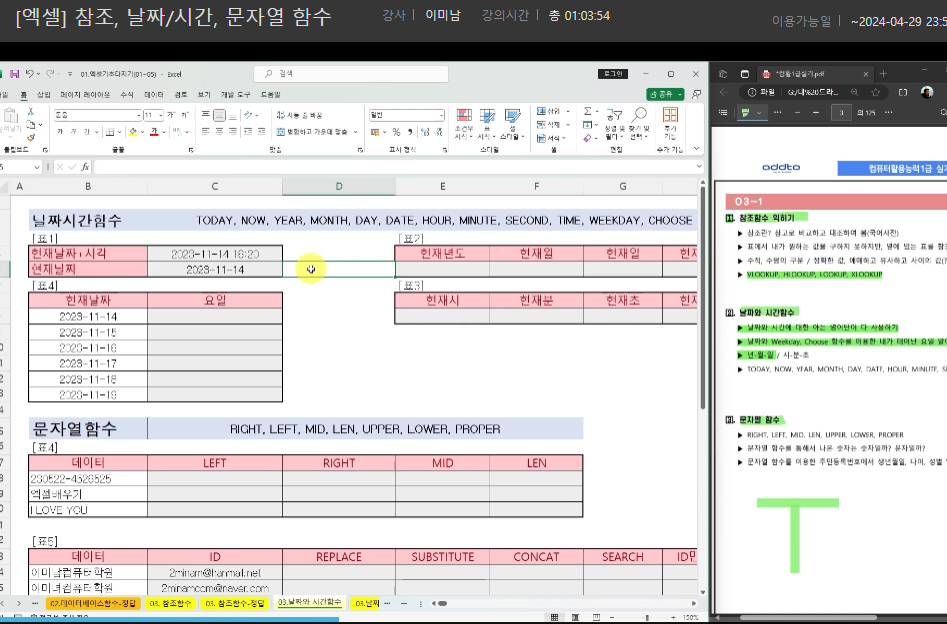Image resolution: width=947 pixels, height=624 pixels.
Task: Toggle the percent style number format
Action: pyautogui.click(x=396, y=132)
